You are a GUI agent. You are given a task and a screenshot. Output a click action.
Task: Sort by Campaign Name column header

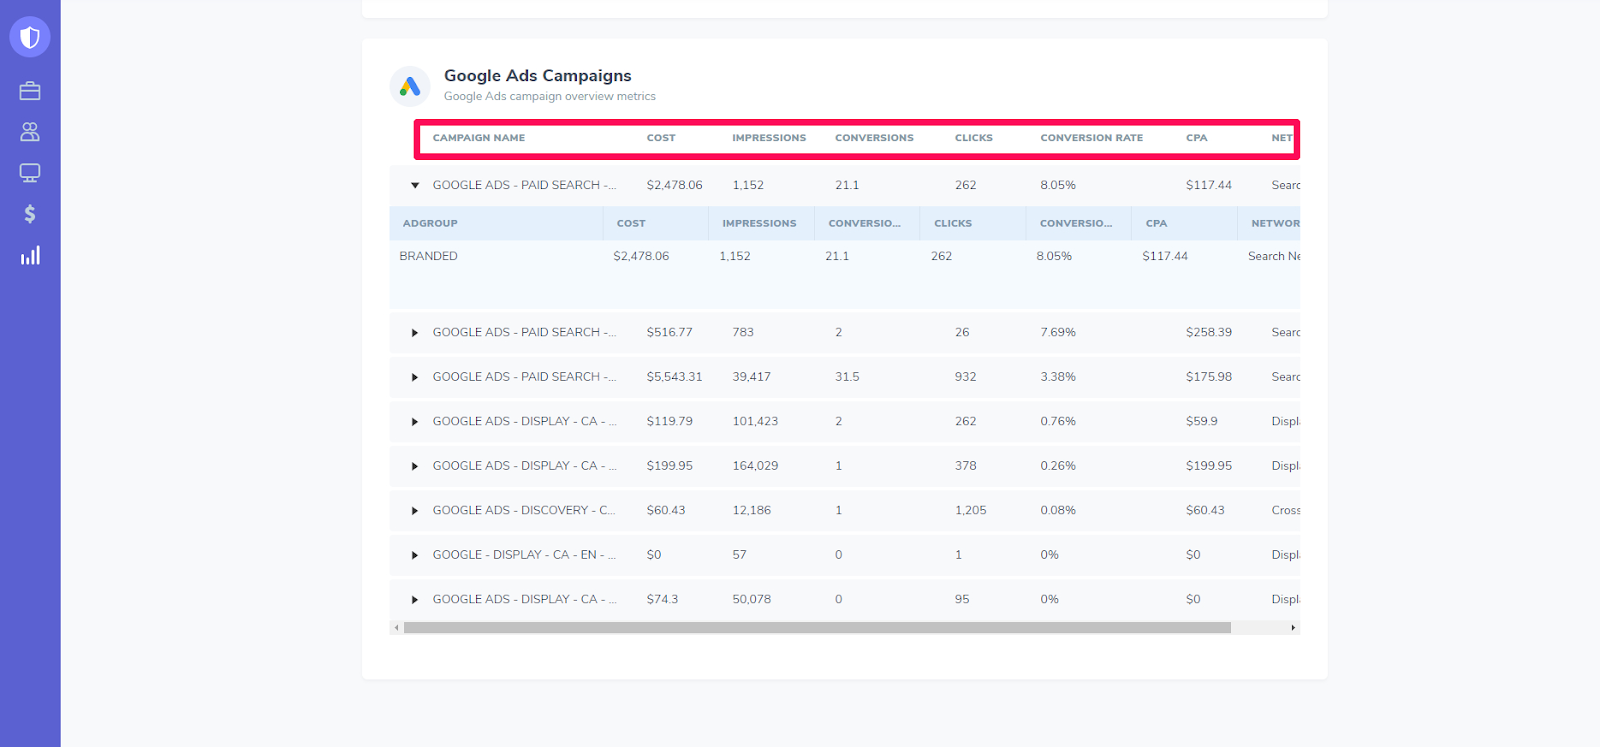479,138
